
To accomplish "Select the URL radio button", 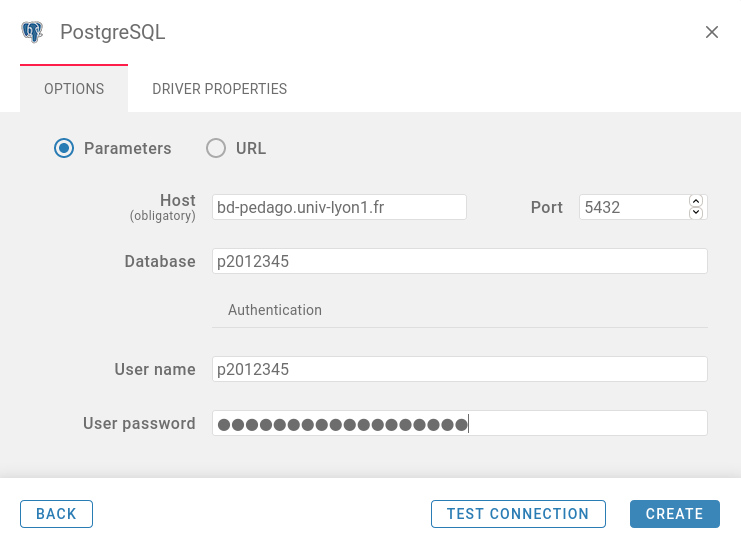I will pos(216,148).
